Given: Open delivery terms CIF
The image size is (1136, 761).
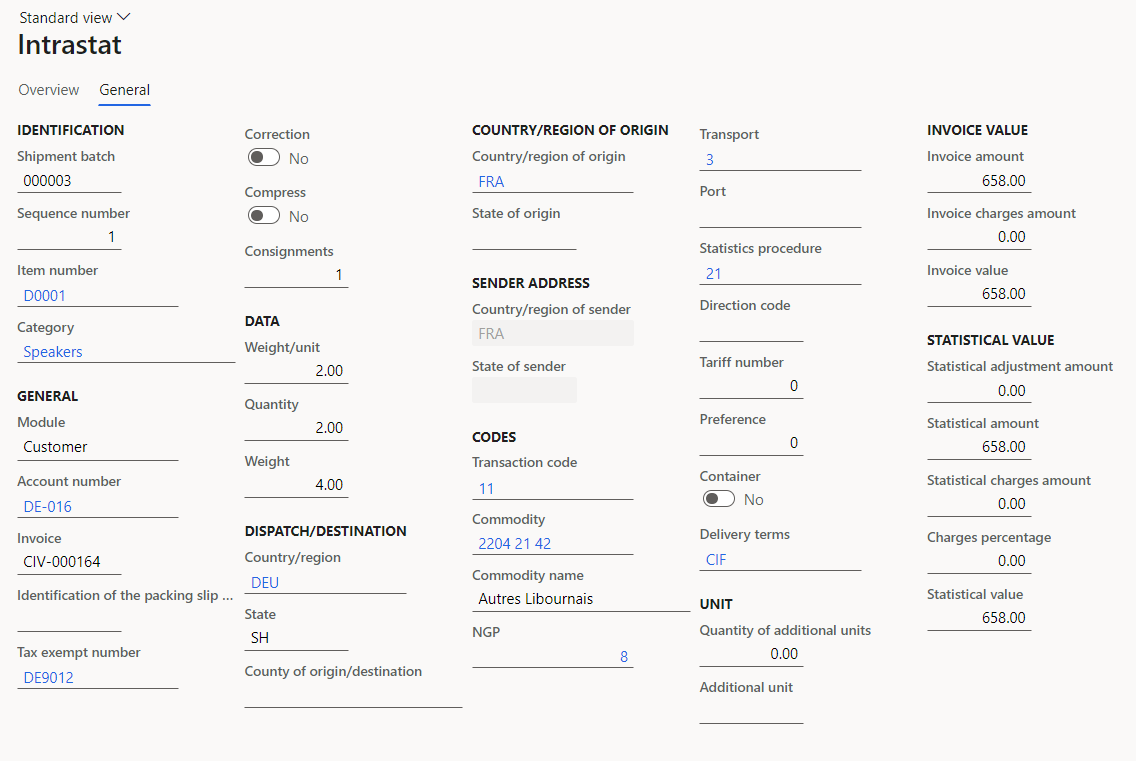Looking at the screenshot, I should (717, 559).
